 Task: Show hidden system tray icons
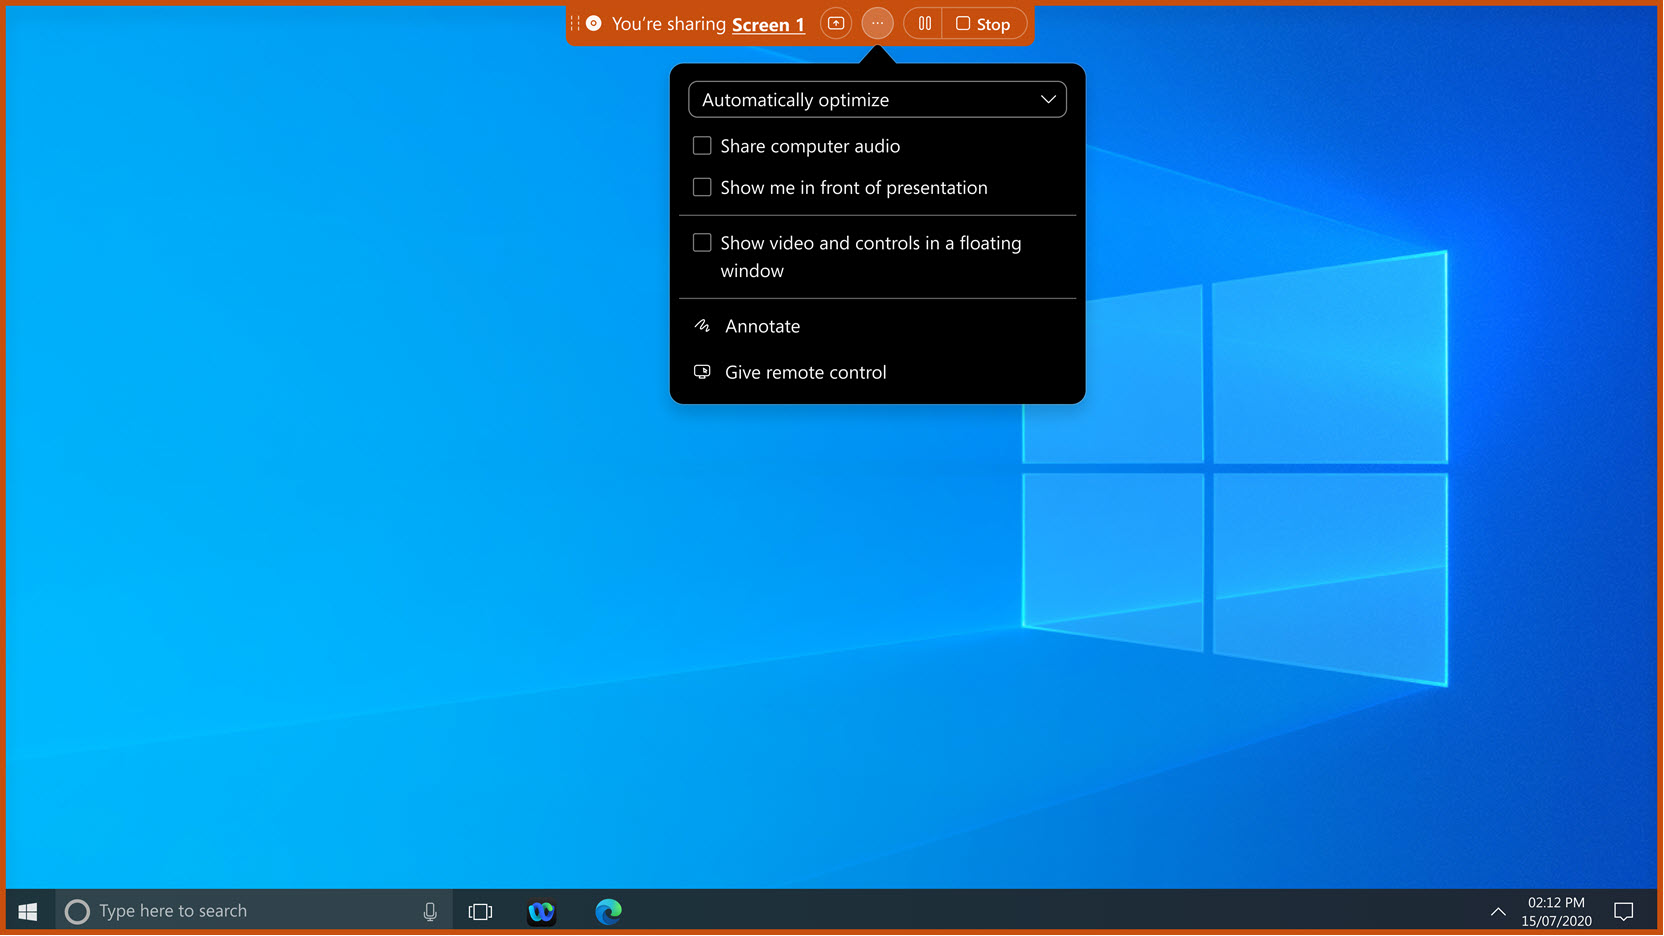[1498, 911]
